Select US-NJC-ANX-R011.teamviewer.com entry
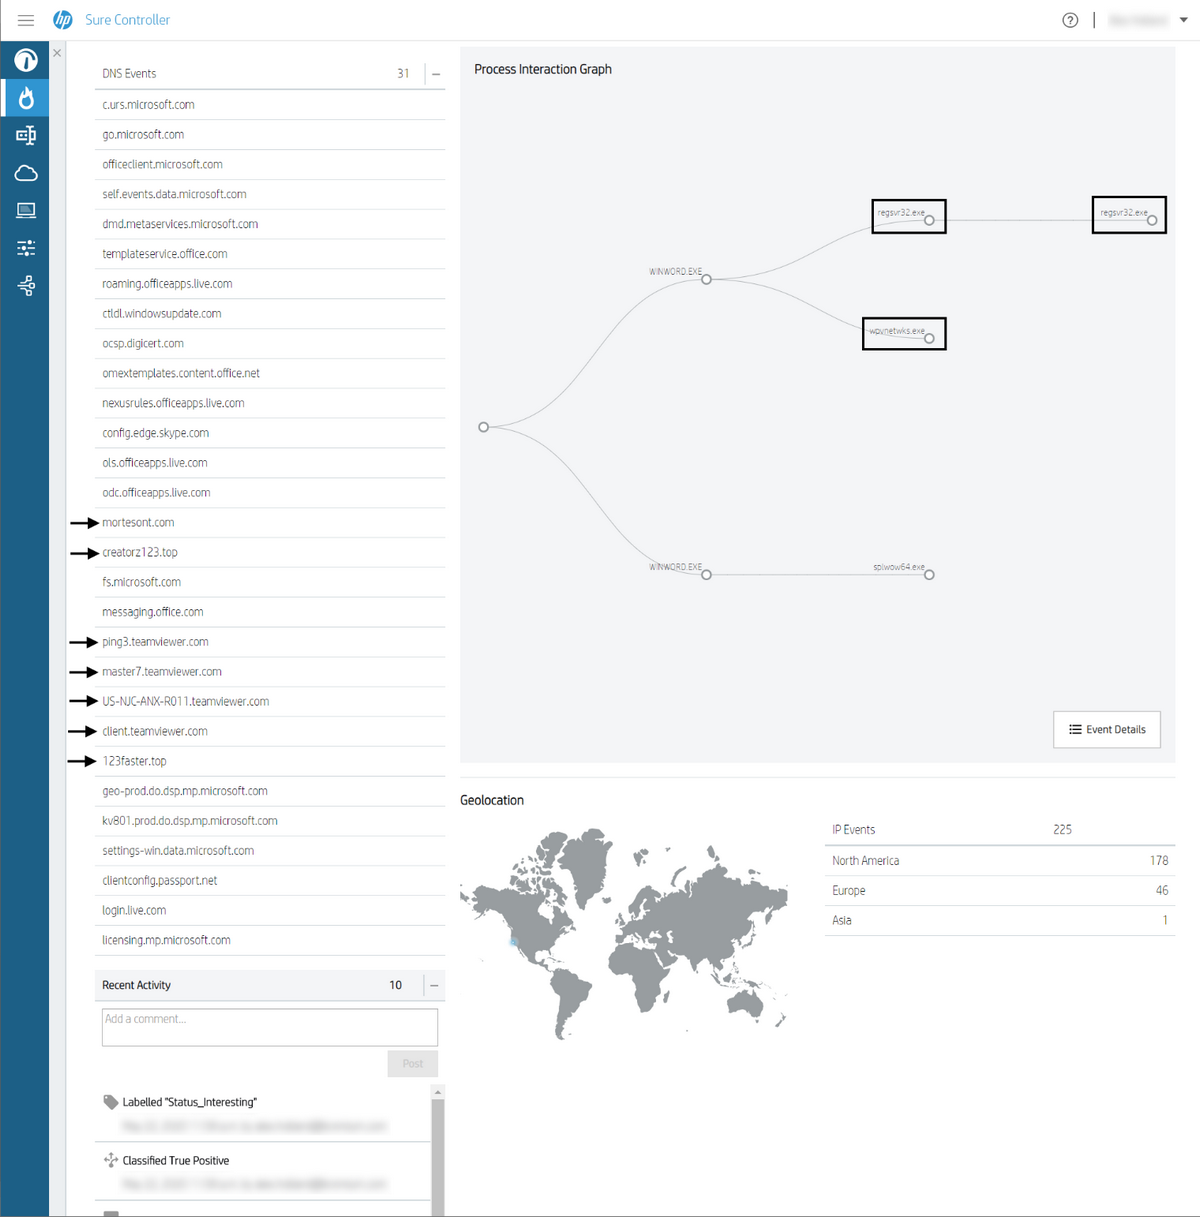This screenshot has height=1217, width=1200. click(270, 702)
